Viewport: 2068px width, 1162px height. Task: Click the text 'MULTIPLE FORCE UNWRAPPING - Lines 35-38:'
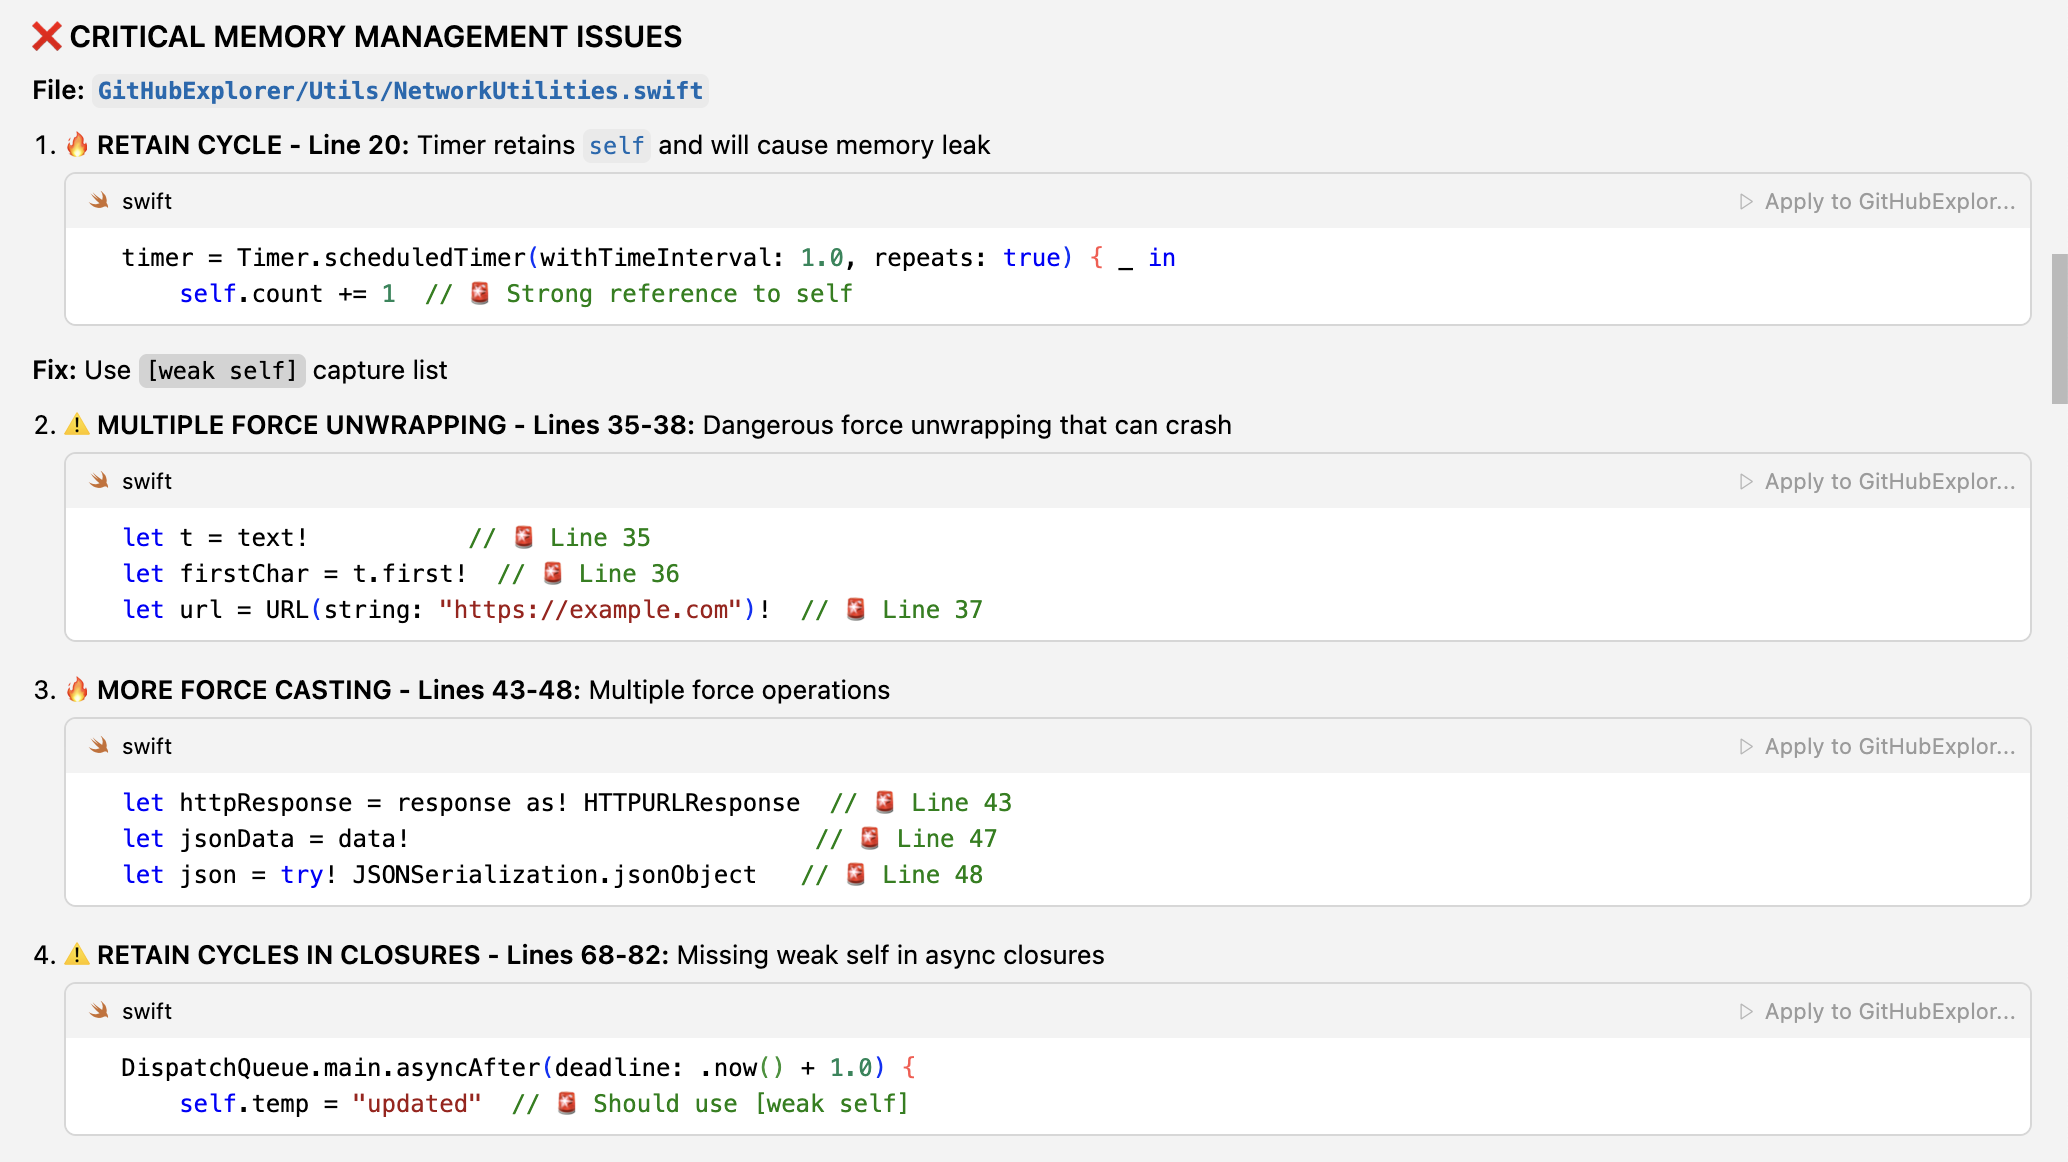(x=395, y=425)
